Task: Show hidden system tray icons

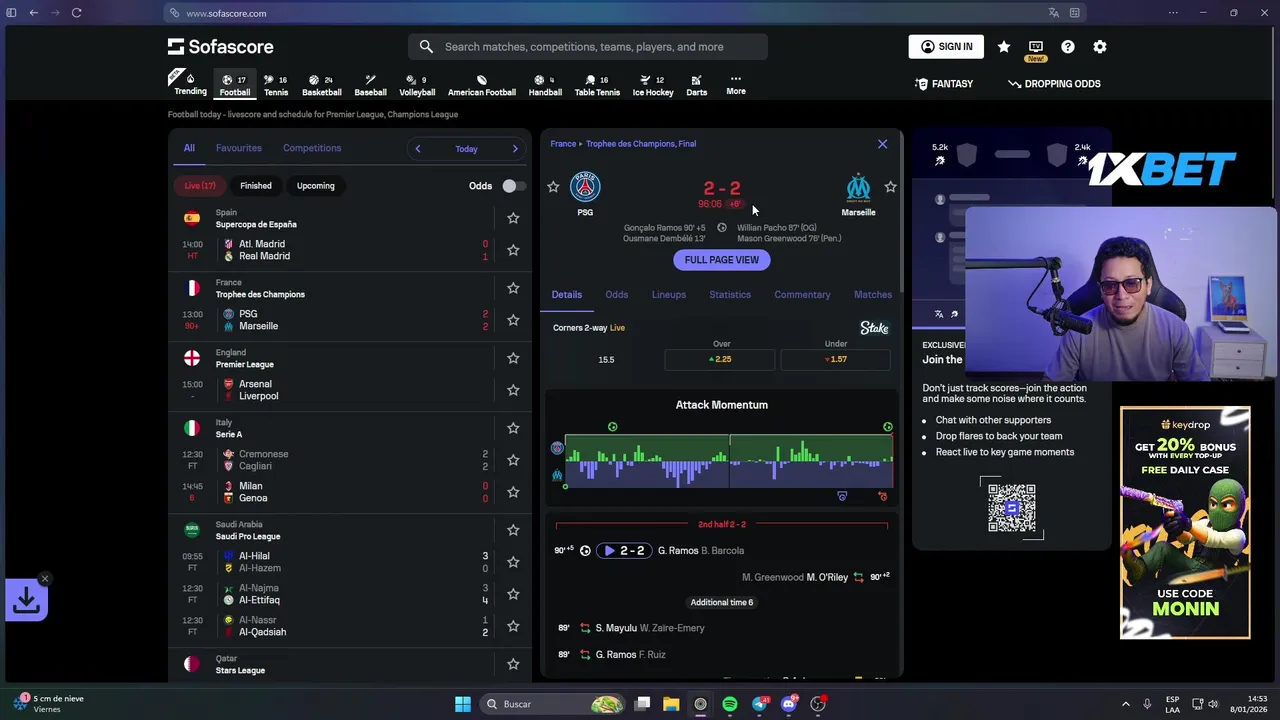Action: tap(1125, 704)
